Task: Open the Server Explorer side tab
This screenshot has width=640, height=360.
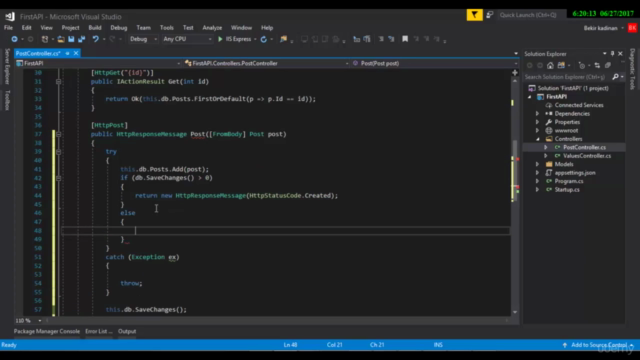Action: 7,66
